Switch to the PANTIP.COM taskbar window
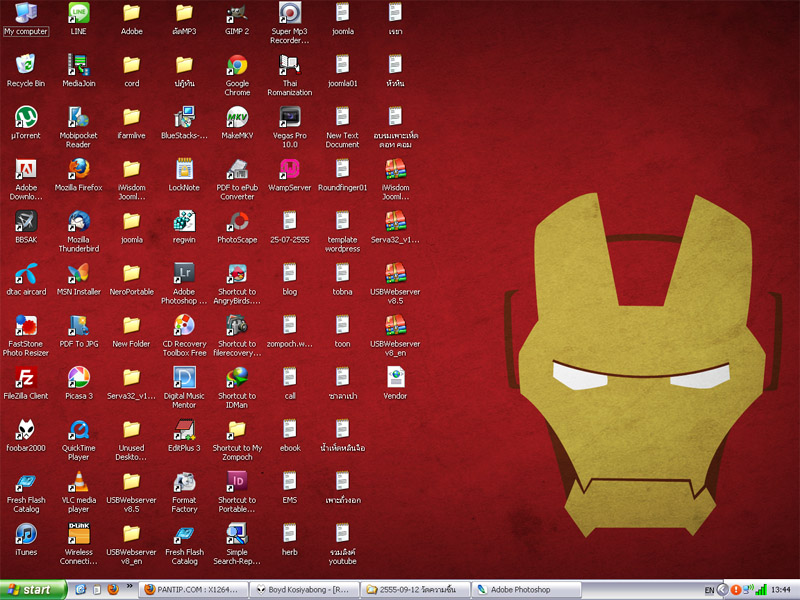The height and width of the screenshot is (600, 800). click(x=194, y=589)
